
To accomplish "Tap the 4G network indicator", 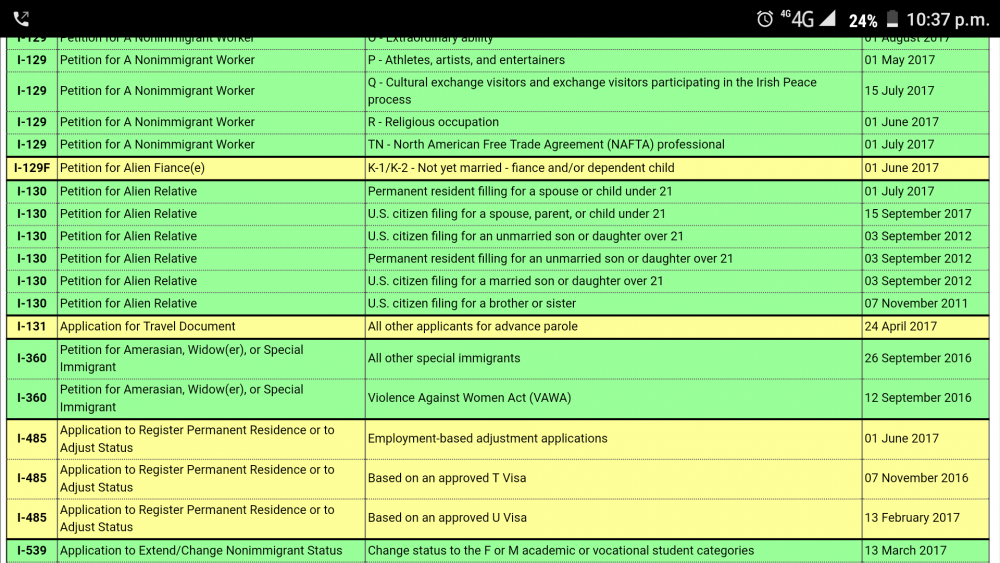I will click(798, 19).
